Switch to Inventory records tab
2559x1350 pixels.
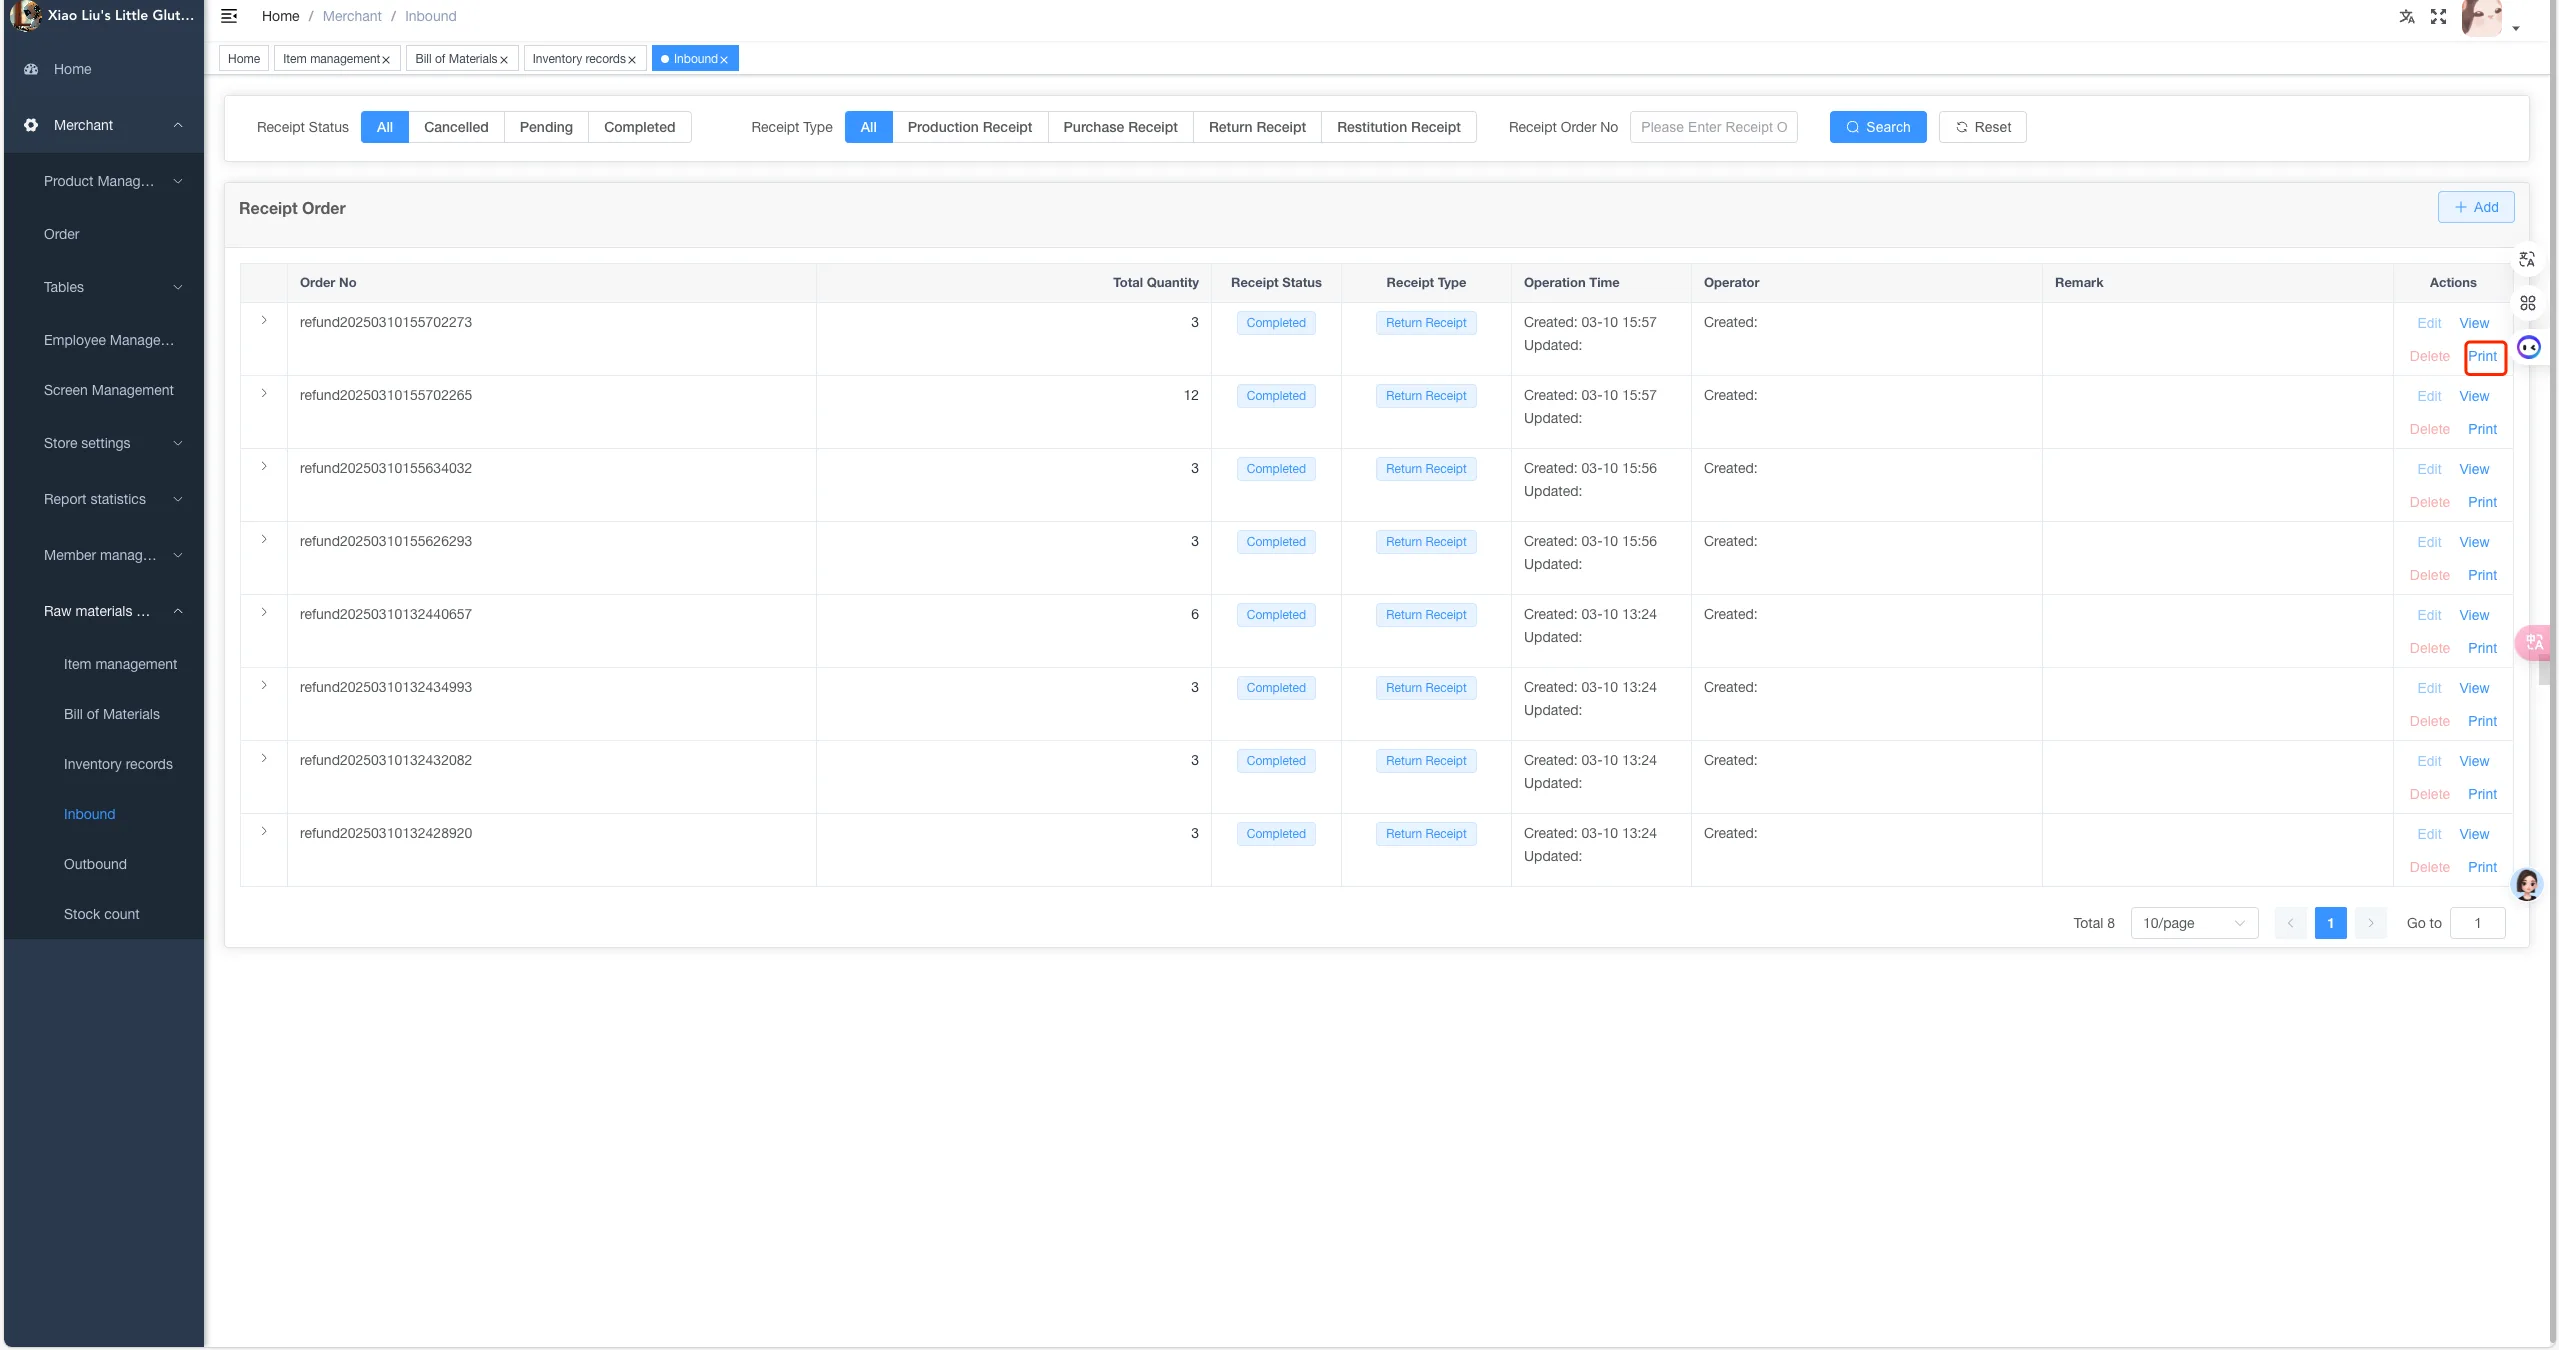pyautogui.click(x=579, y=59)
